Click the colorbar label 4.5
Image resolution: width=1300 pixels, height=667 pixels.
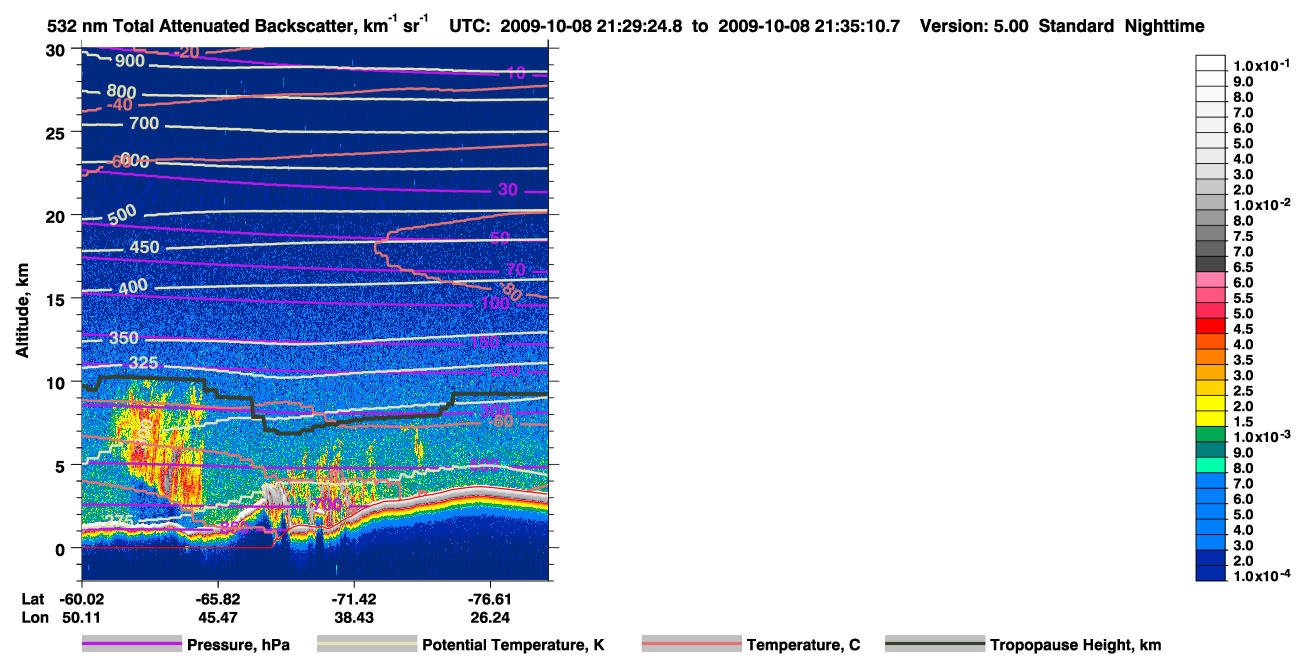(x=1244, y=329)
